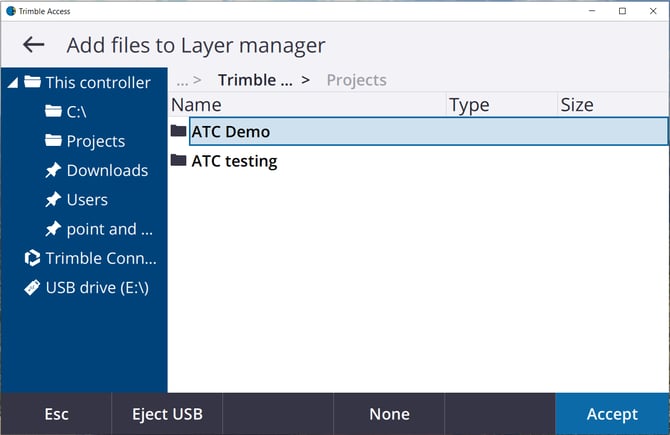Click the USB drive icon
This screenshot has height=435, width=670.
tap(32, 288)
